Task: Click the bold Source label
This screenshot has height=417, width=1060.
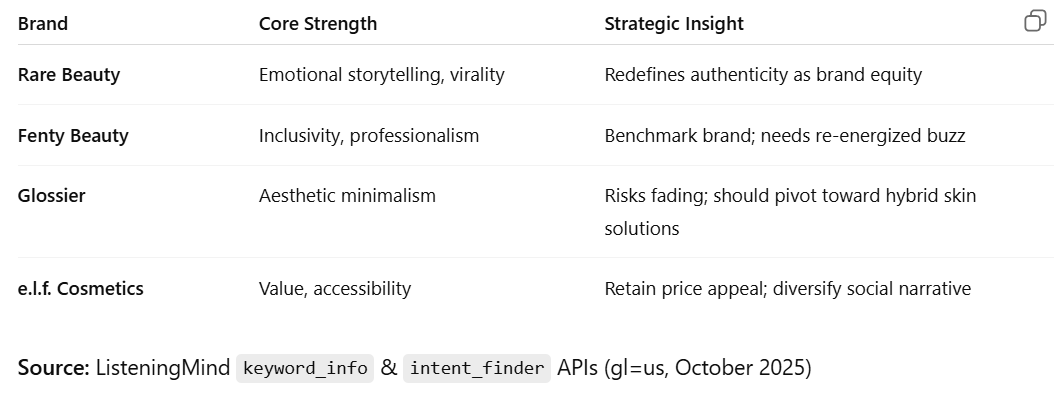Action: pos(53,368)
